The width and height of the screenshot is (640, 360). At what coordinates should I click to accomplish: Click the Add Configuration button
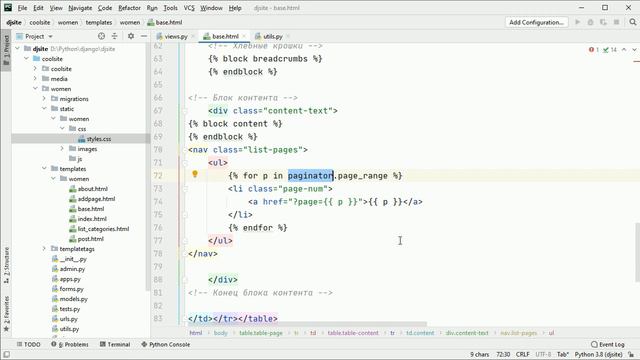pos(536,22)
